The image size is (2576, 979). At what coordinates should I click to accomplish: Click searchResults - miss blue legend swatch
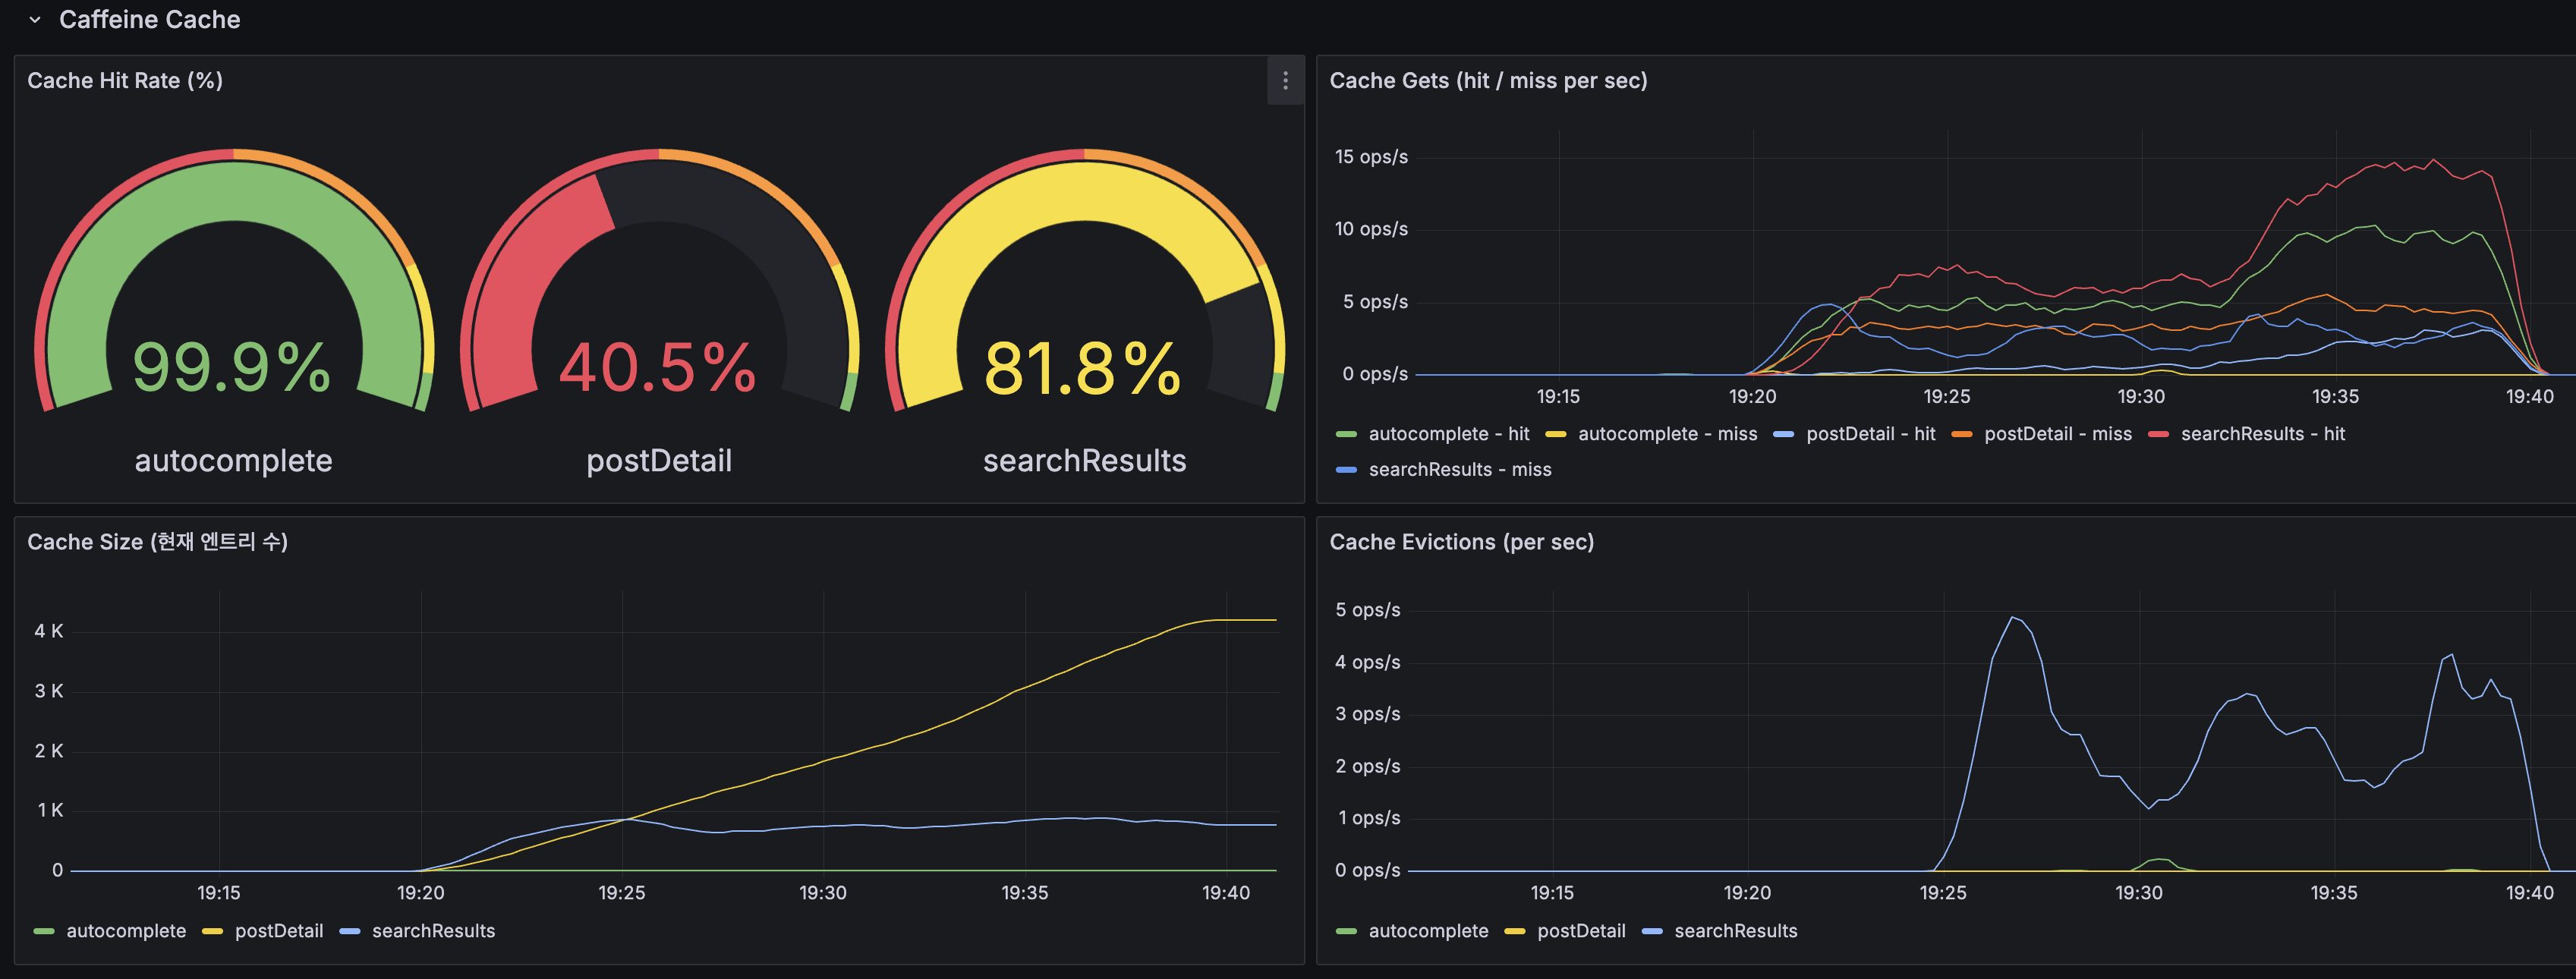(1346, 470)
